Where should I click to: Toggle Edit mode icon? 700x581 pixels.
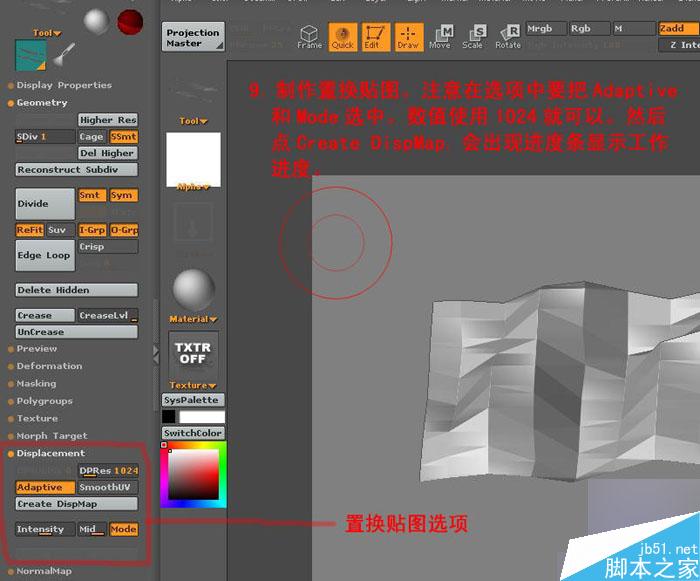tap(375, 37)
